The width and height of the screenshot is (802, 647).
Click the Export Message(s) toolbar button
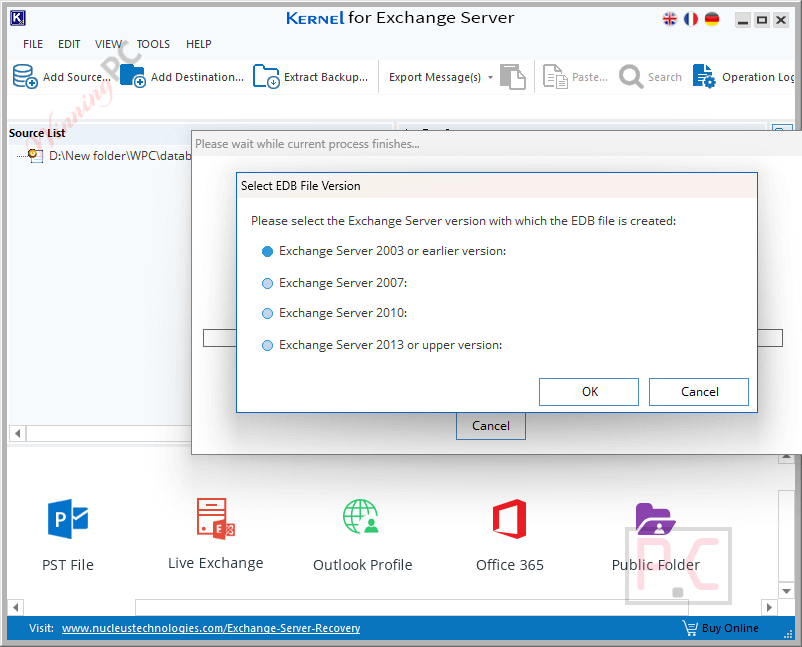point(435,77)
